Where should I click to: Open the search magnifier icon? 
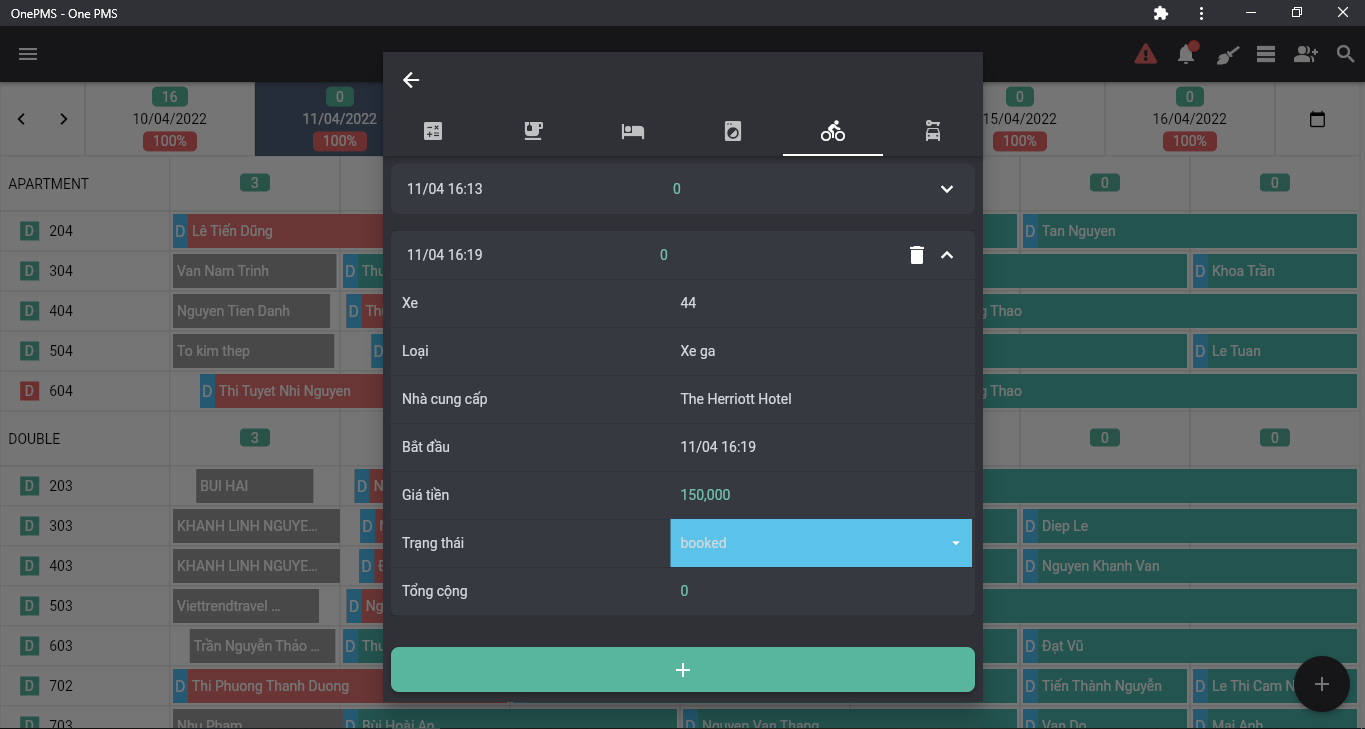[x=1346, y=54]
